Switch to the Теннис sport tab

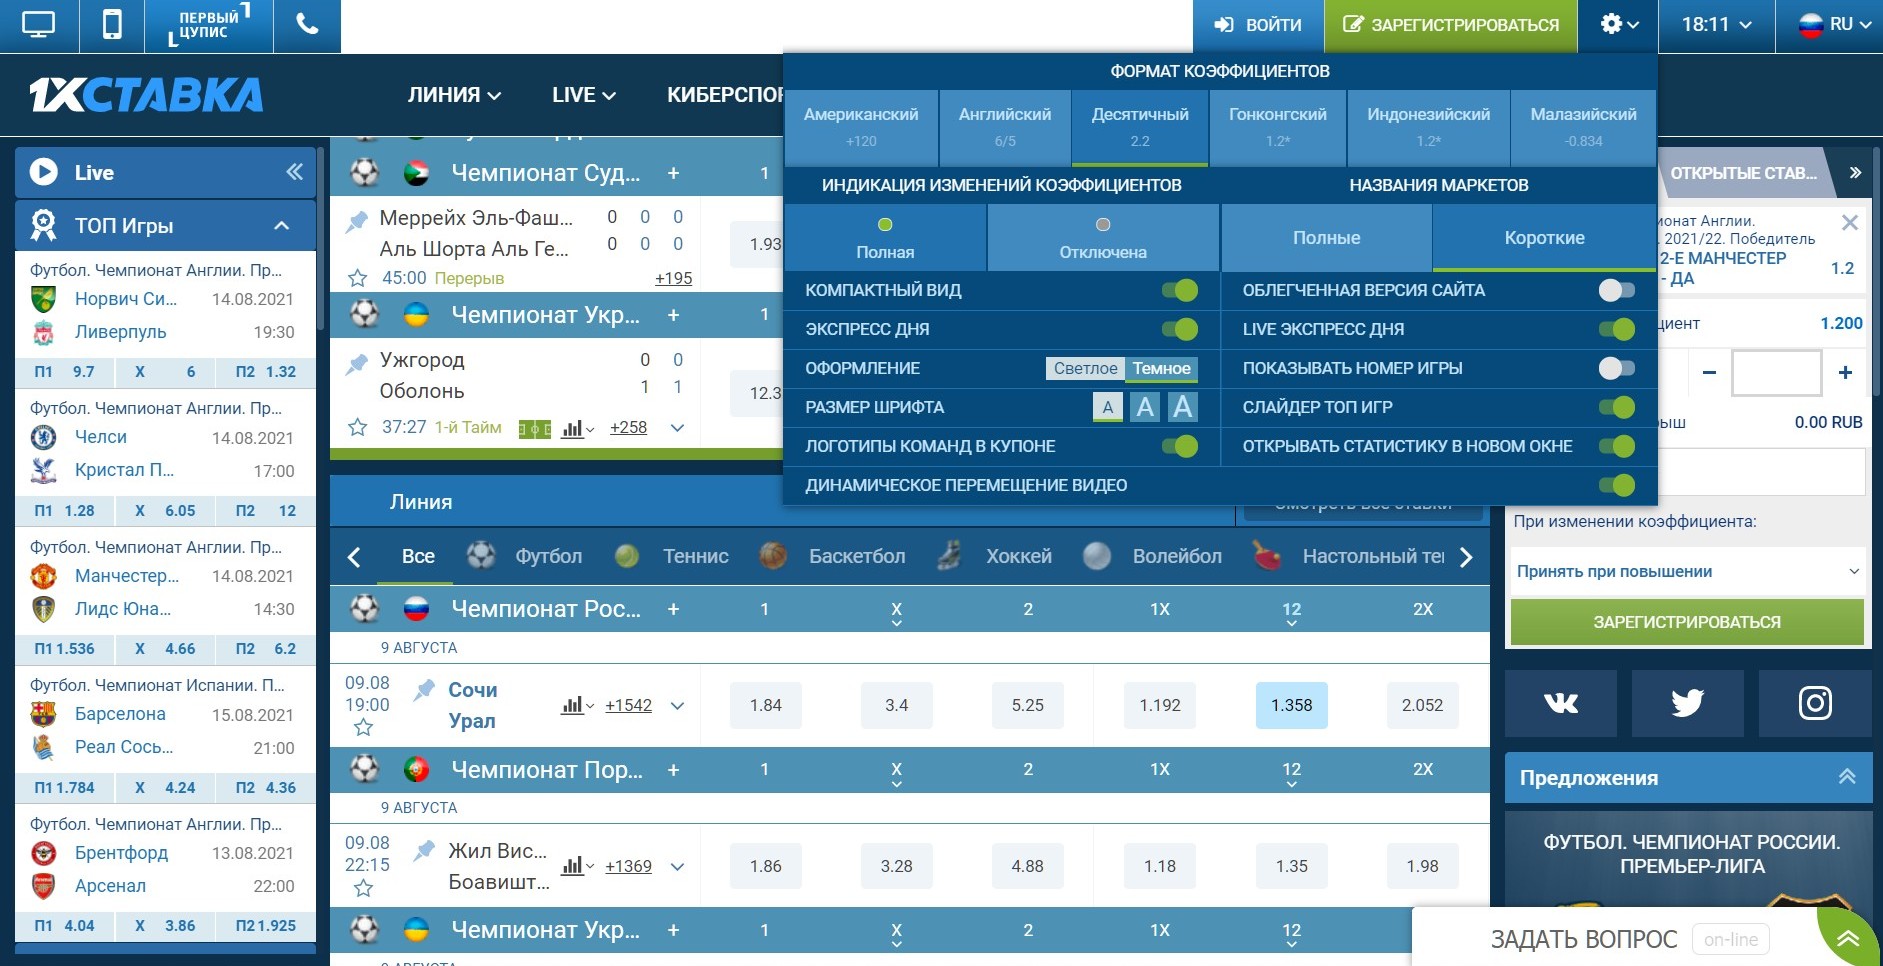(672, 556)
